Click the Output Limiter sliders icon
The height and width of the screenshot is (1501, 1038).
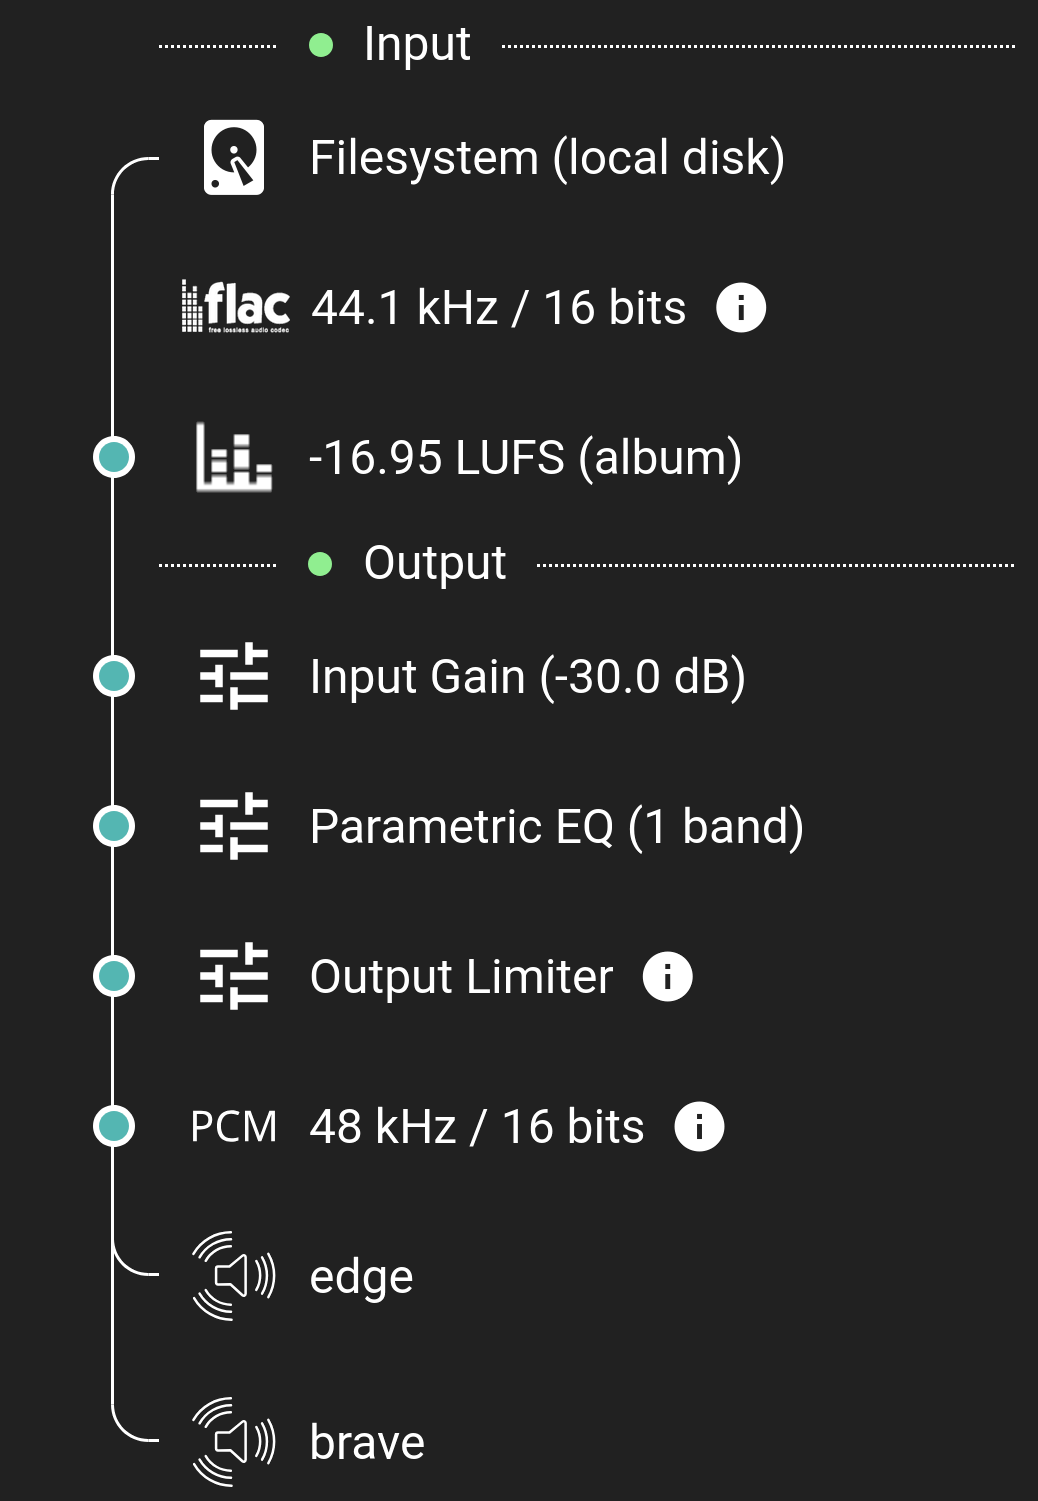[x=234, y=976]
